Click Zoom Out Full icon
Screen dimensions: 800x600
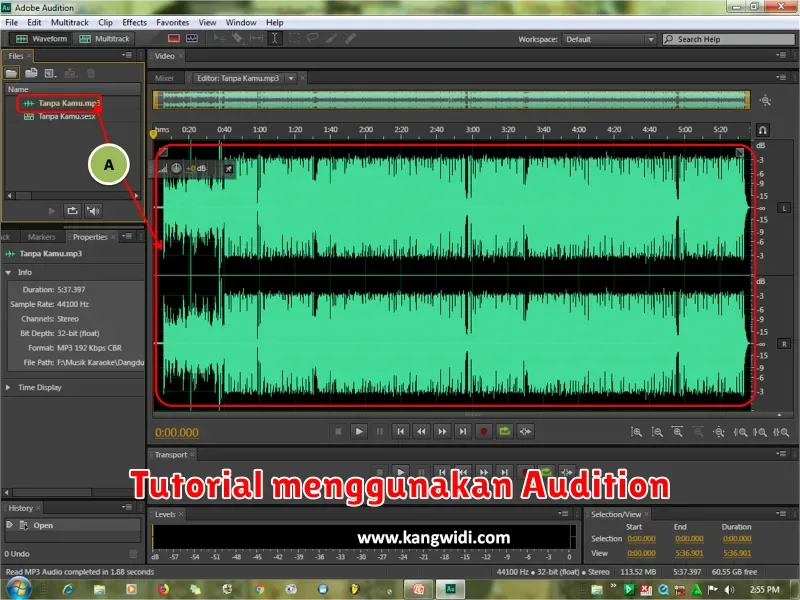click(x=719, y=432)
